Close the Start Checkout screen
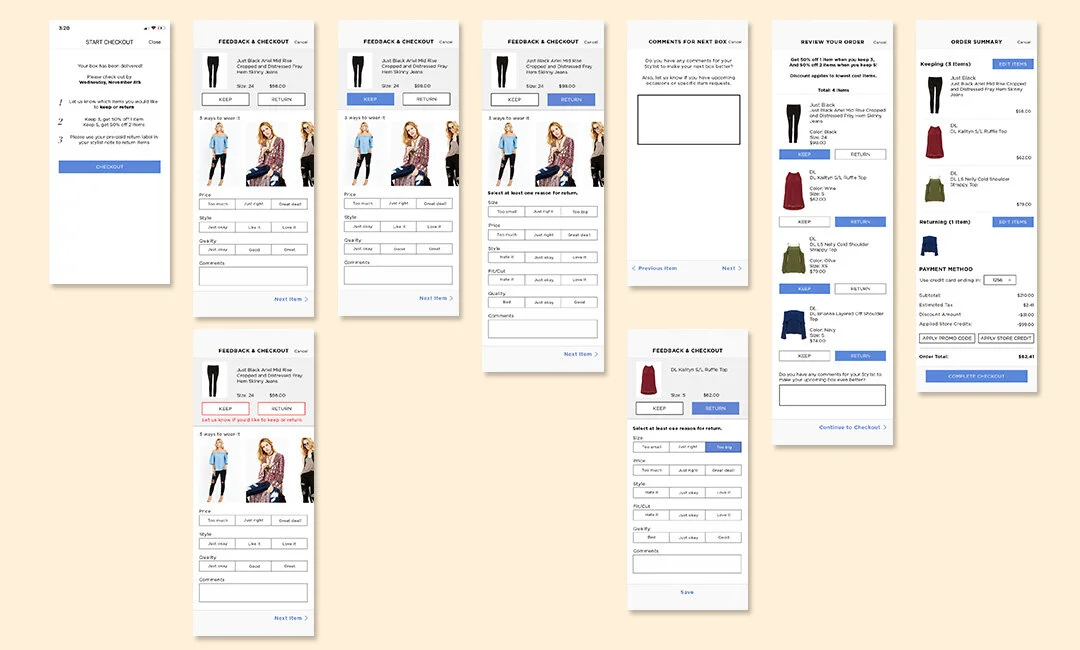This screenshot has width=1080, height=650. pos(155,42)
